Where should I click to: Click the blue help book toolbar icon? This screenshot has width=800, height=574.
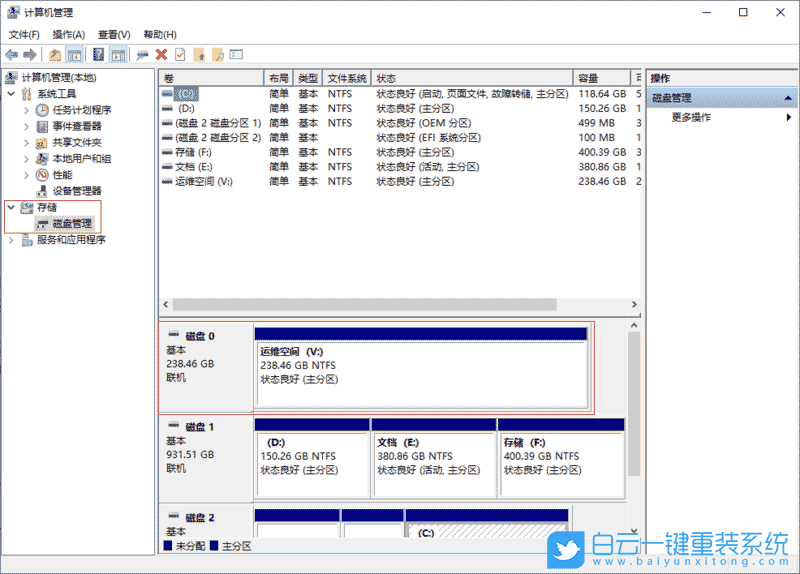tap(99, 54)
